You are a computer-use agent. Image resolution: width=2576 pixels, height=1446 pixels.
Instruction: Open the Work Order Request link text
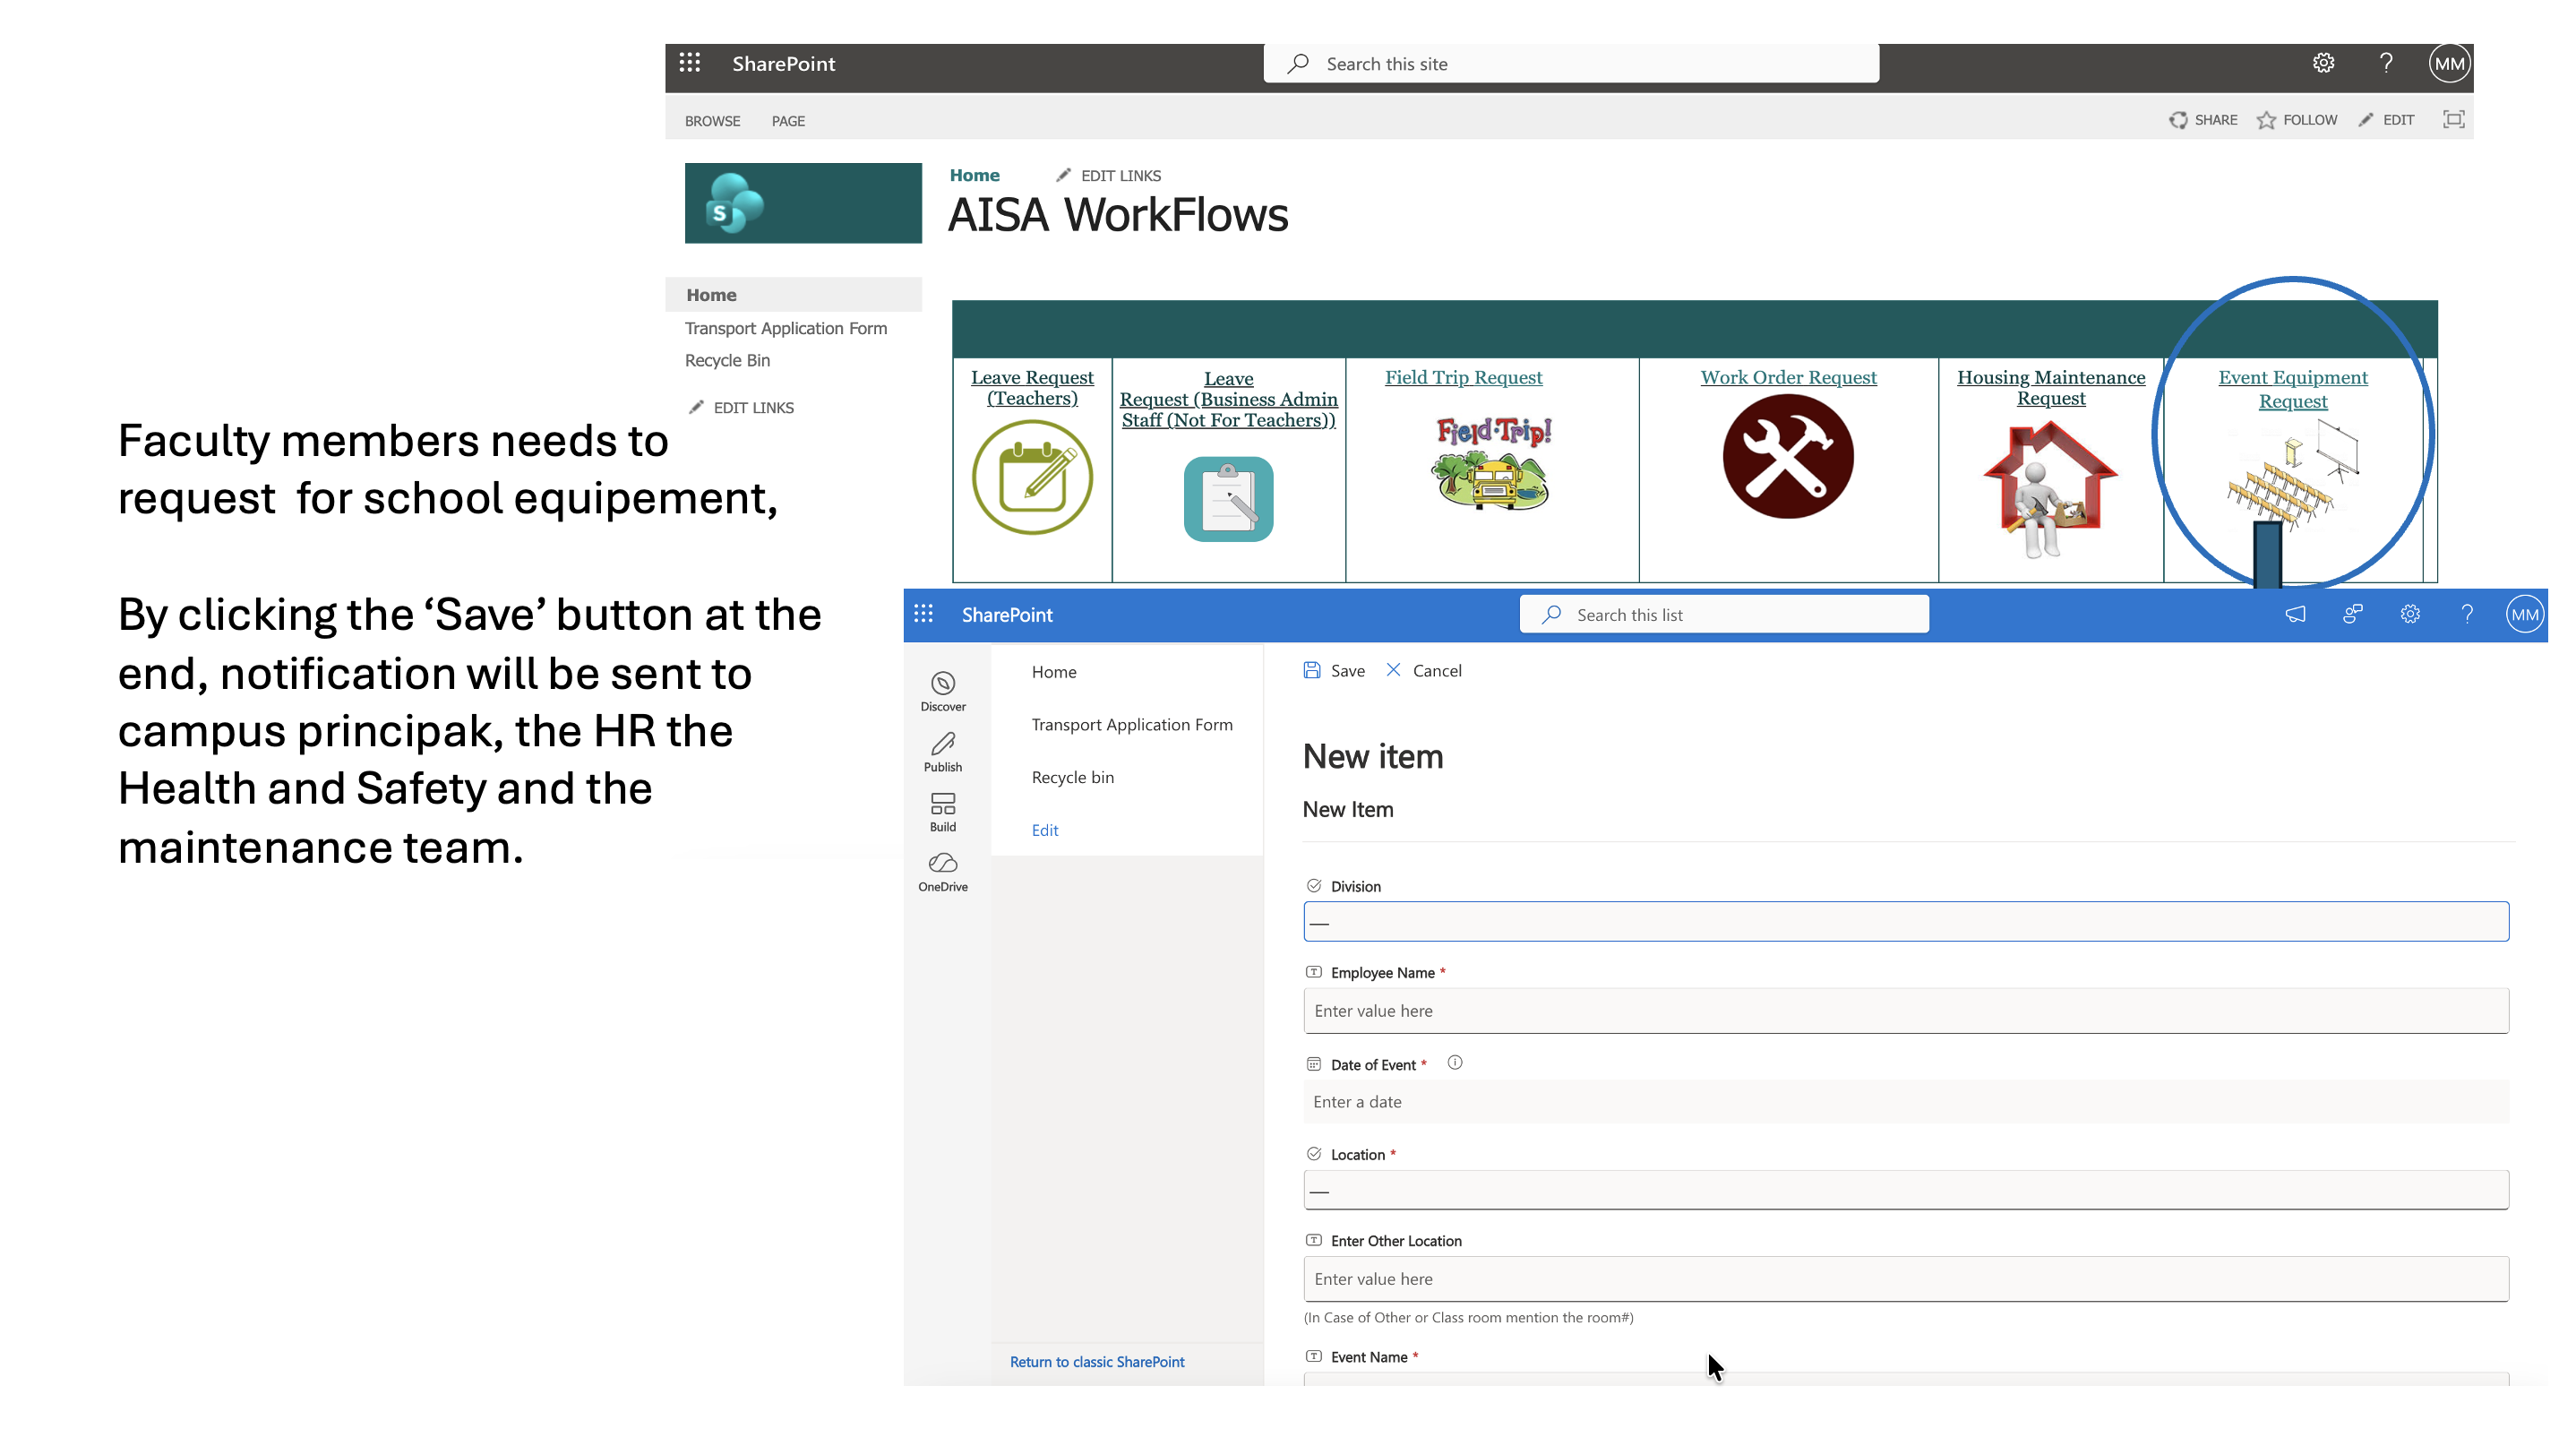(x=1788, y=377)
